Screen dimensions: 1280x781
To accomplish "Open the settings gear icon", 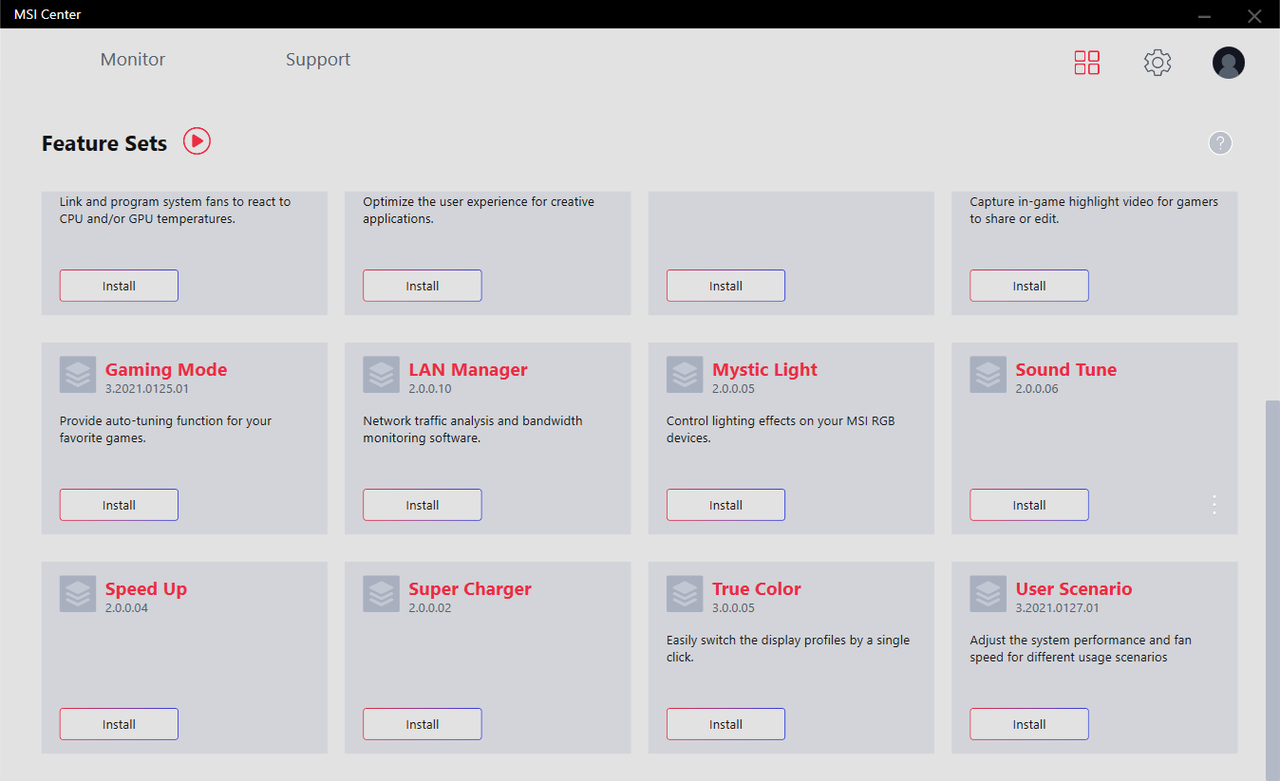I will (1157, 63).
